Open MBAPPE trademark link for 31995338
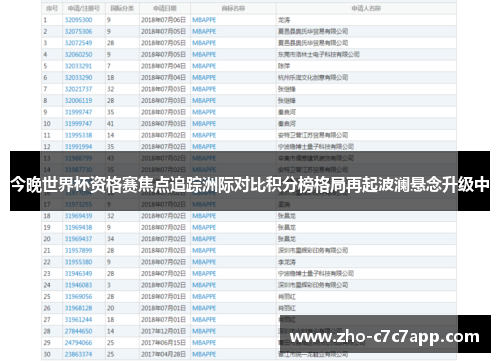 pos(204,135)
